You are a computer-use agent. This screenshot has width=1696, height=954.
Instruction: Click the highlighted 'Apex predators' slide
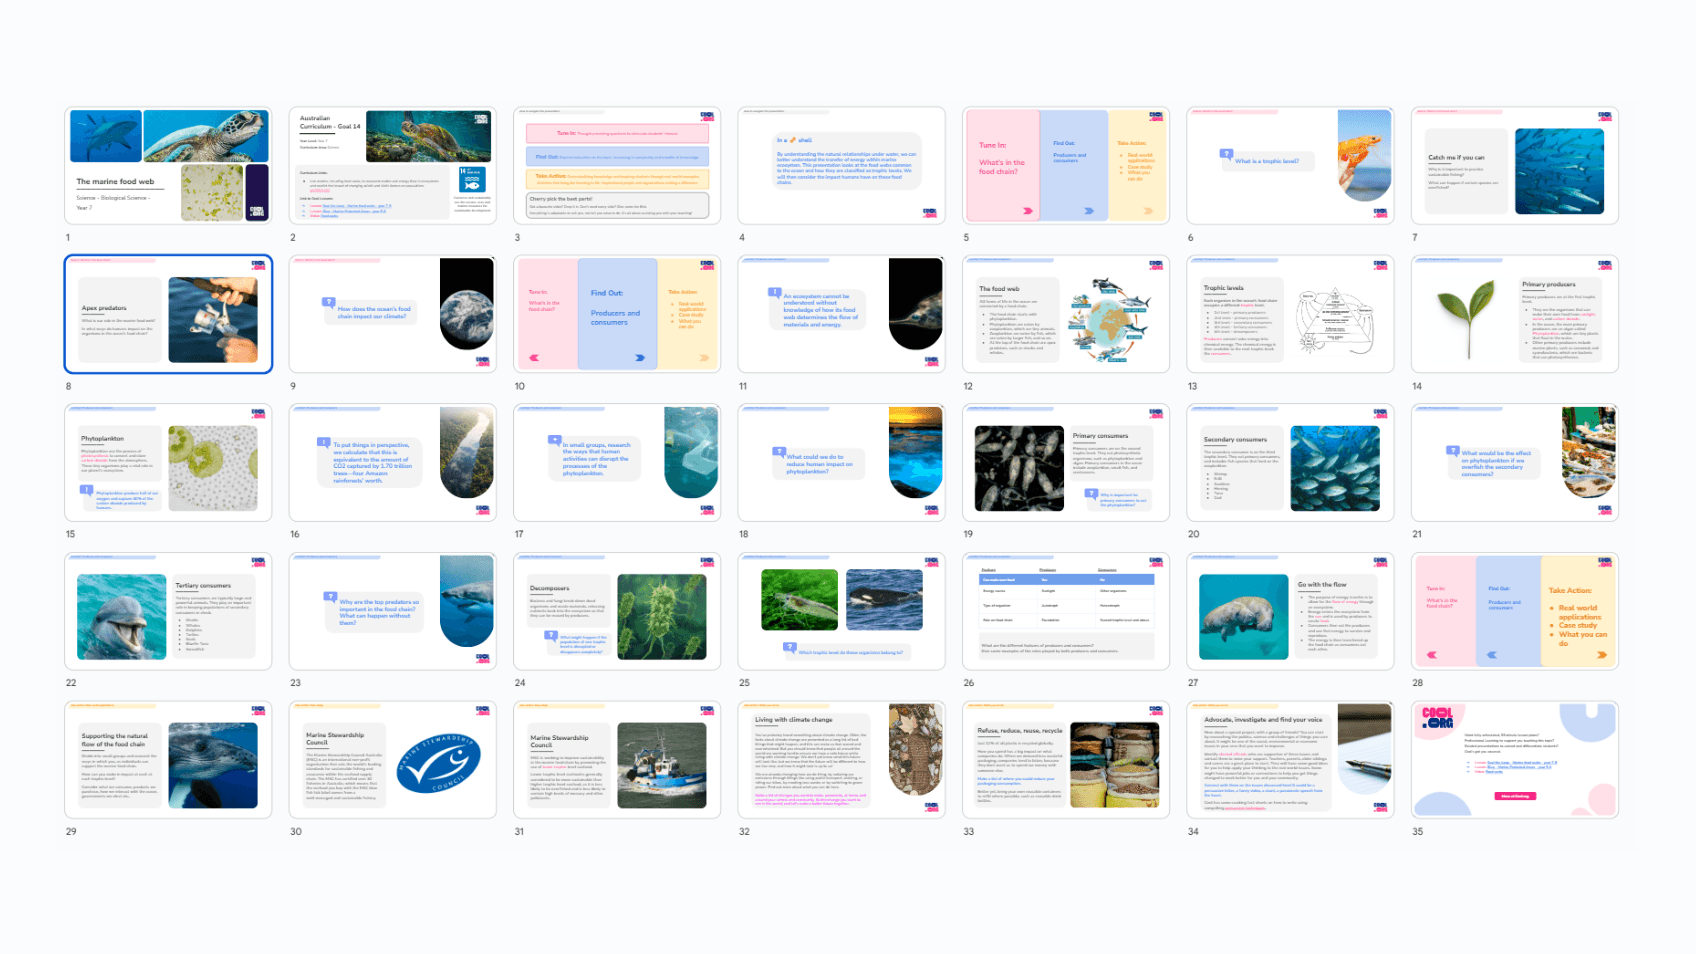click(x=168, y=314)
